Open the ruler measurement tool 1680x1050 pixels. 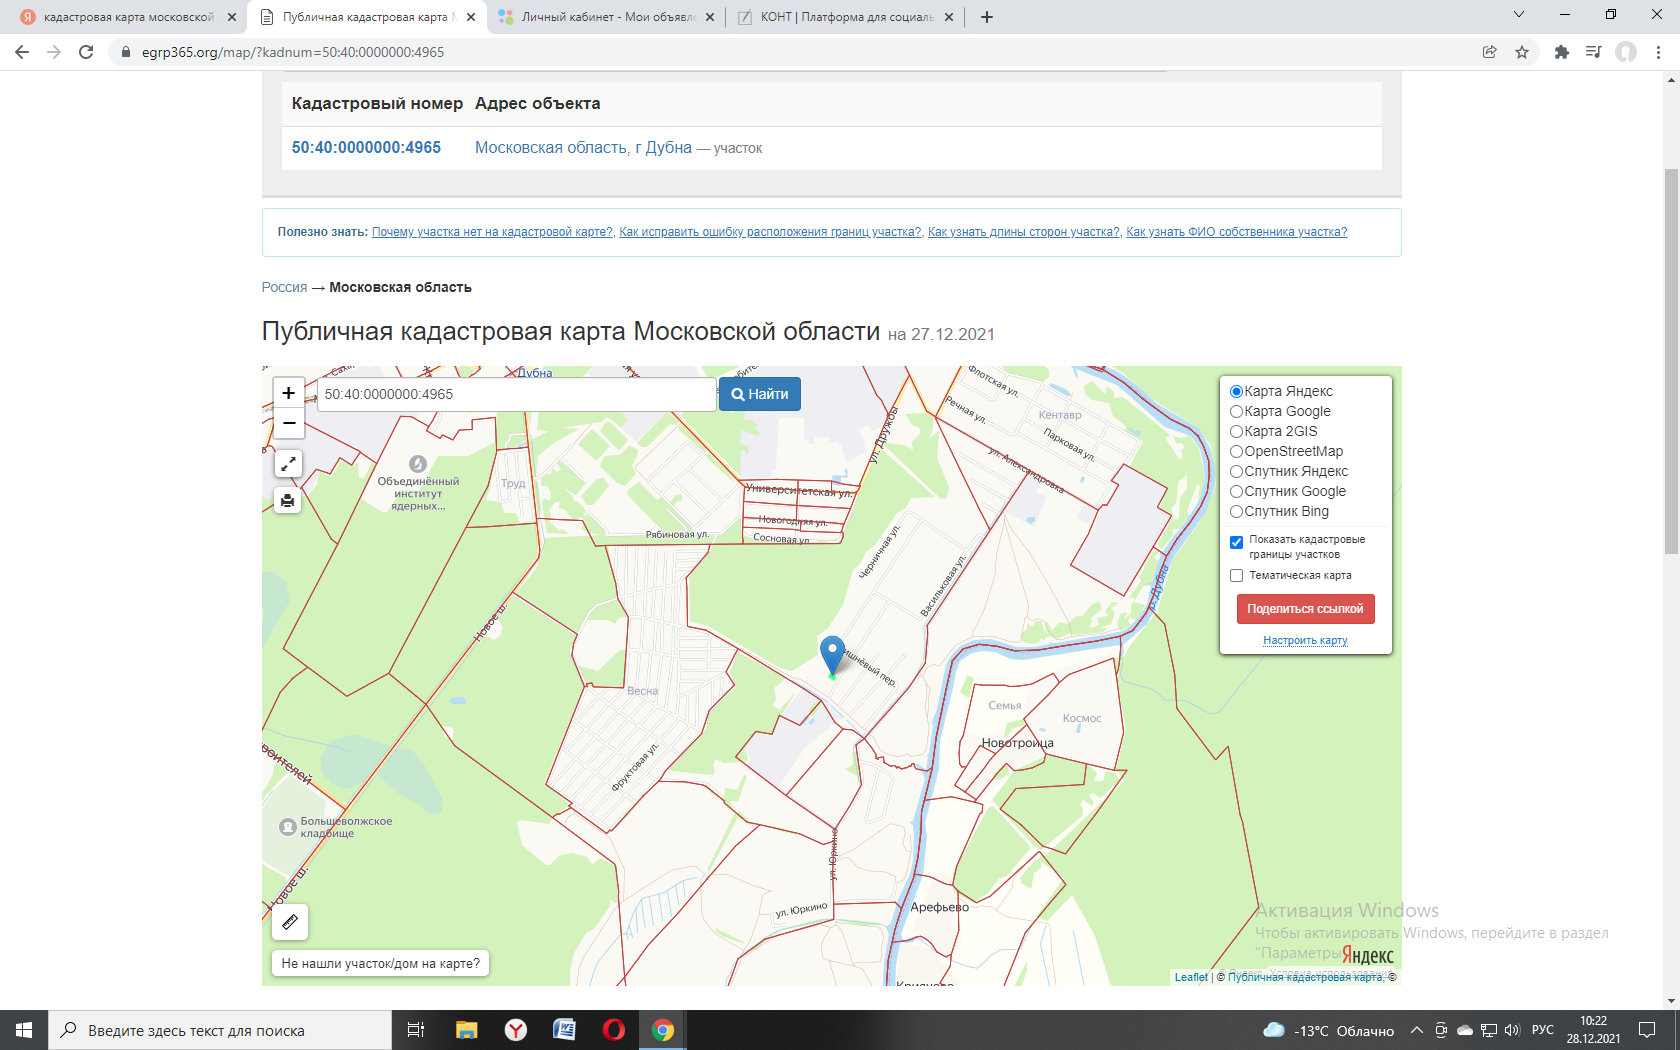[x=290, y=922]
